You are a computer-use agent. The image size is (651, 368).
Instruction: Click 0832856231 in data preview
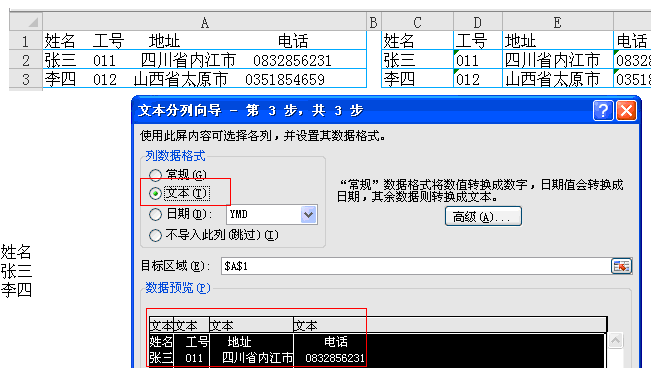click(335, 358)
